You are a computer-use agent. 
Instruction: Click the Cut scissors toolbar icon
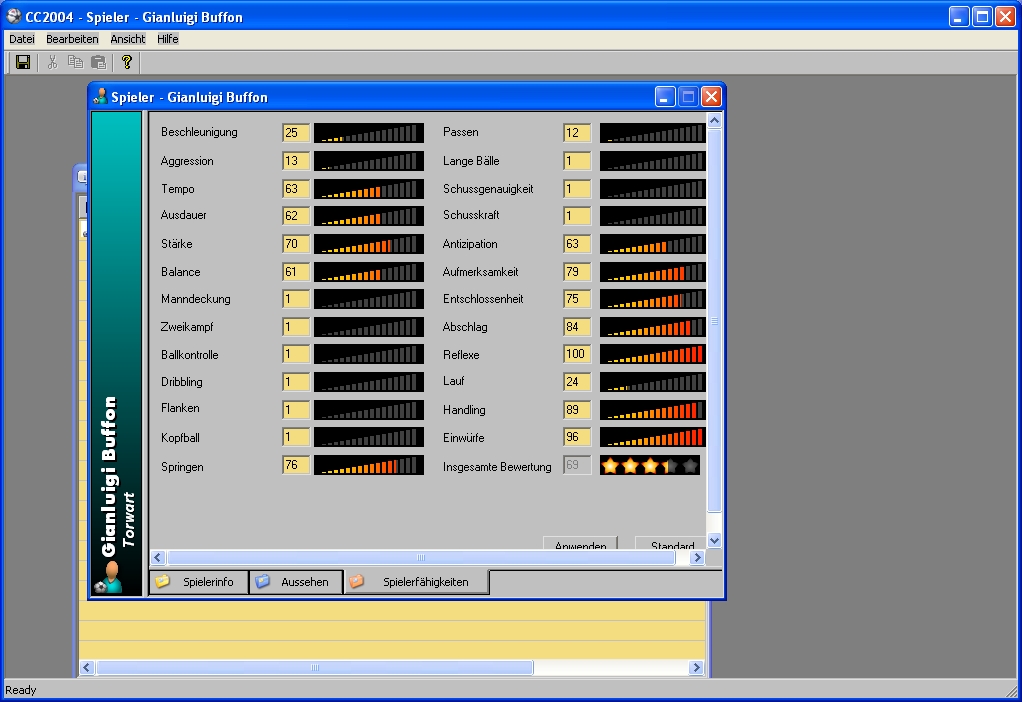click(x=52, y=62)
